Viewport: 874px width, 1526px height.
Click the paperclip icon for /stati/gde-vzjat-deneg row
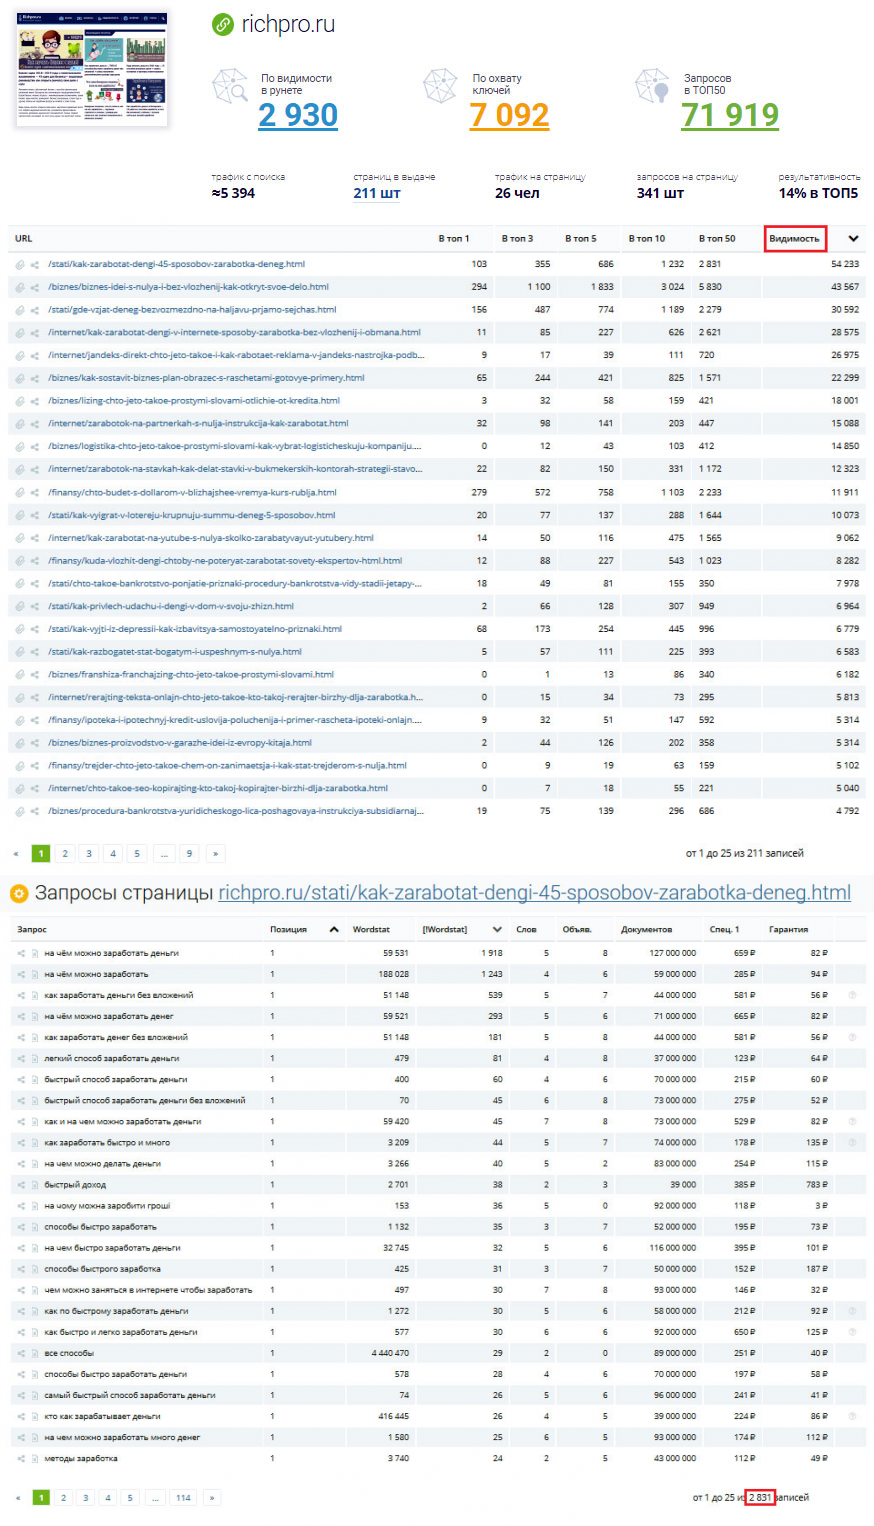pyautogui.click(x=20, y=310)
